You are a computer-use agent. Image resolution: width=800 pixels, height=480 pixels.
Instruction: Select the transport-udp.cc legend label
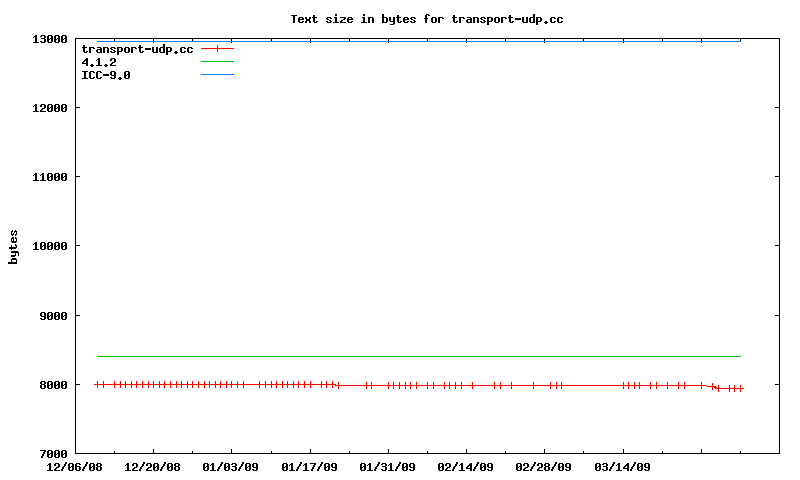tap(137, 49)
